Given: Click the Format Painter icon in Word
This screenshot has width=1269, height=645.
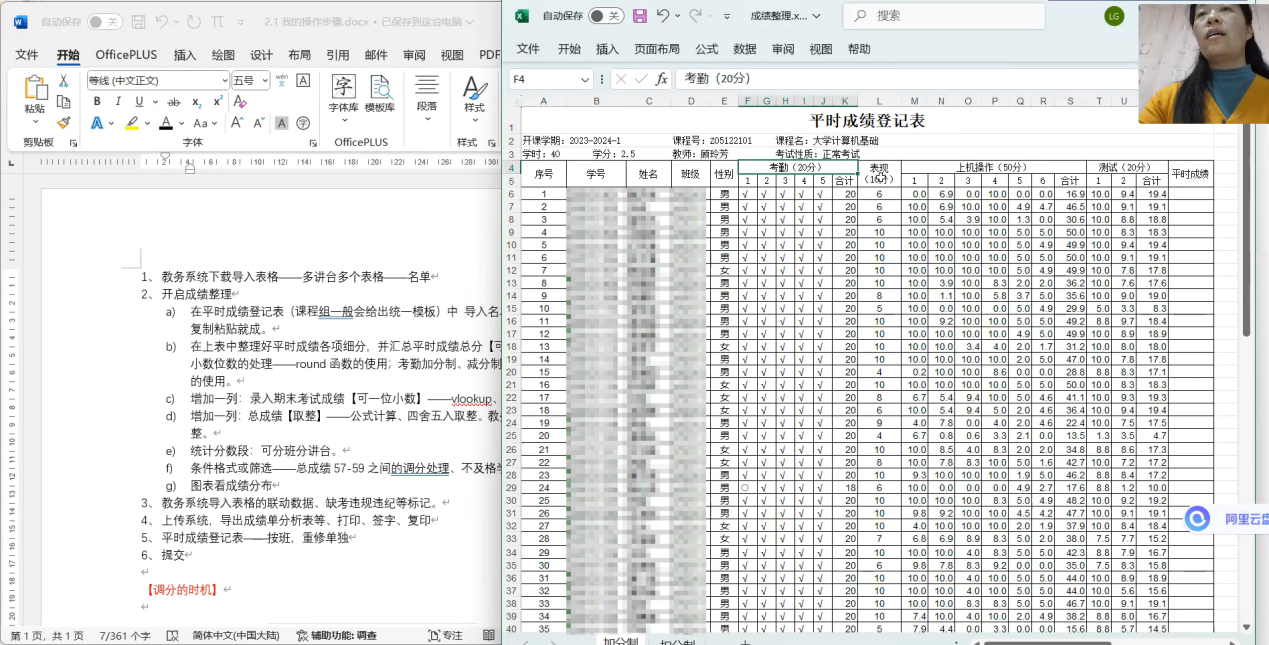Looking at the screenshot, I should pos(64,123).
